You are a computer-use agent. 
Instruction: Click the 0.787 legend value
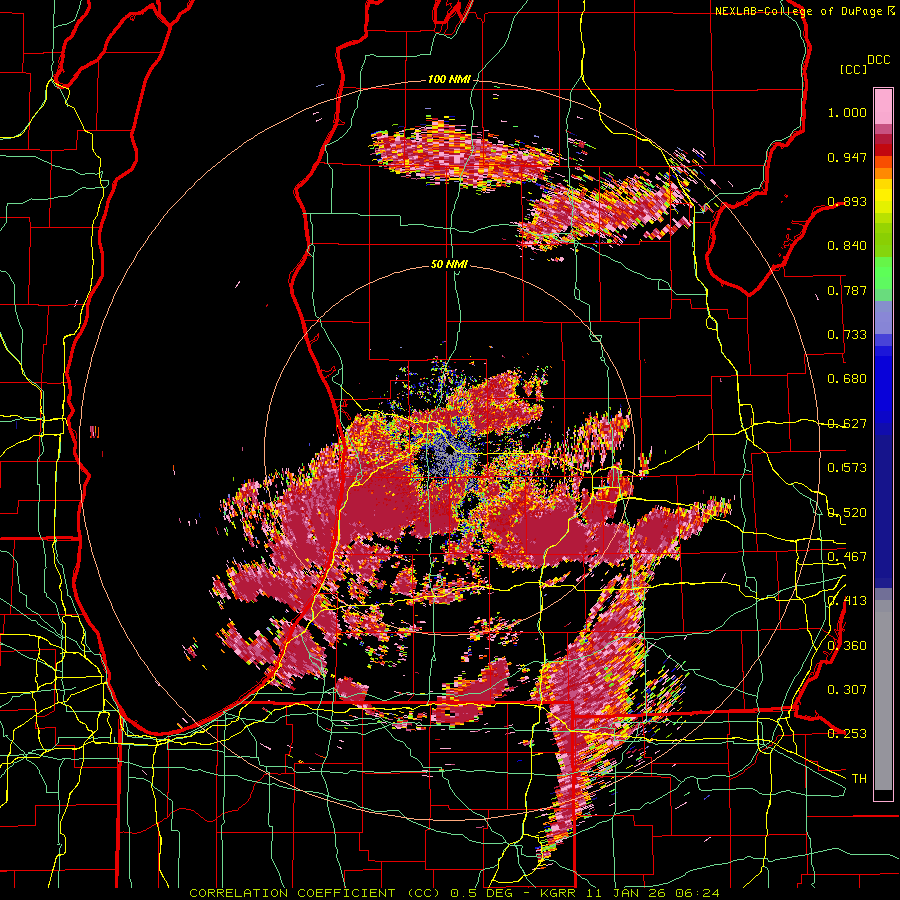847,290
